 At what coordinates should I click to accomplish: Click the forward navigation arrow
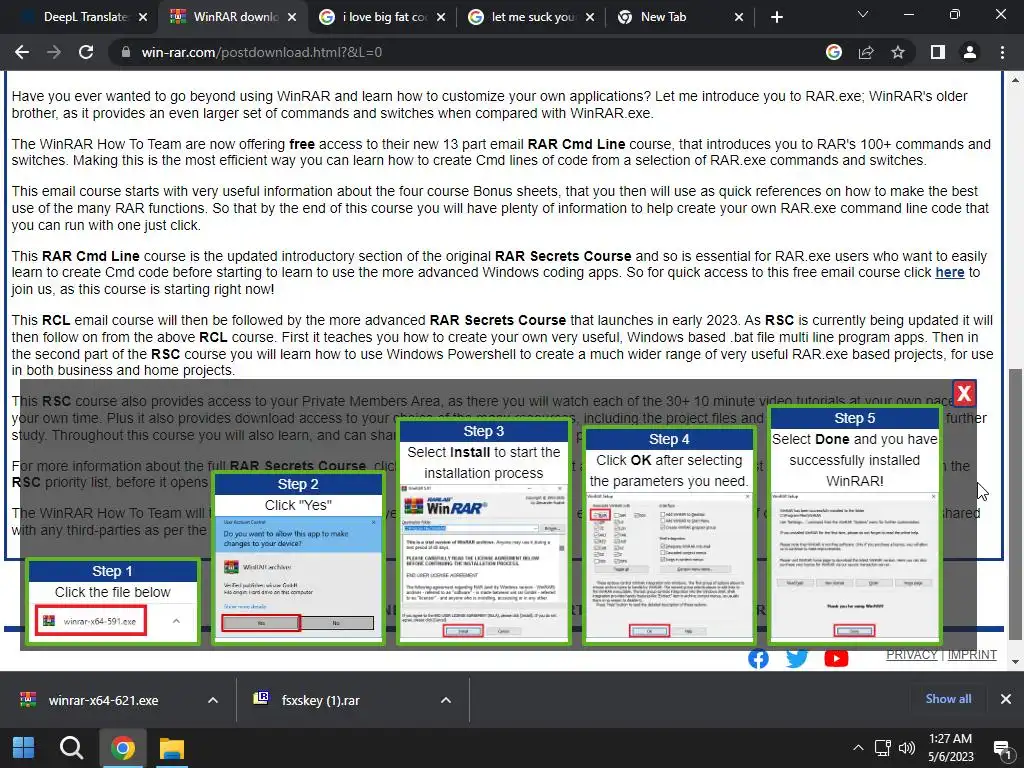(x=54, y=52)
